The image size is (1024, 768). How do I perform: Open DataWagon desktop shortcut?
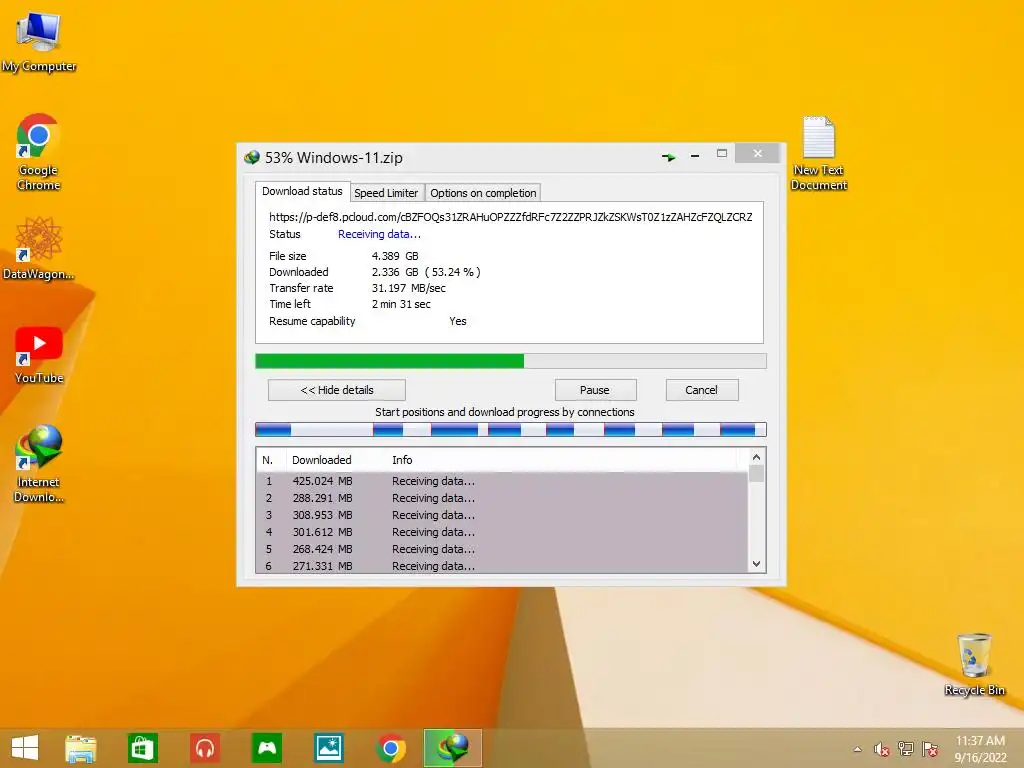click(x=38, y=249)
